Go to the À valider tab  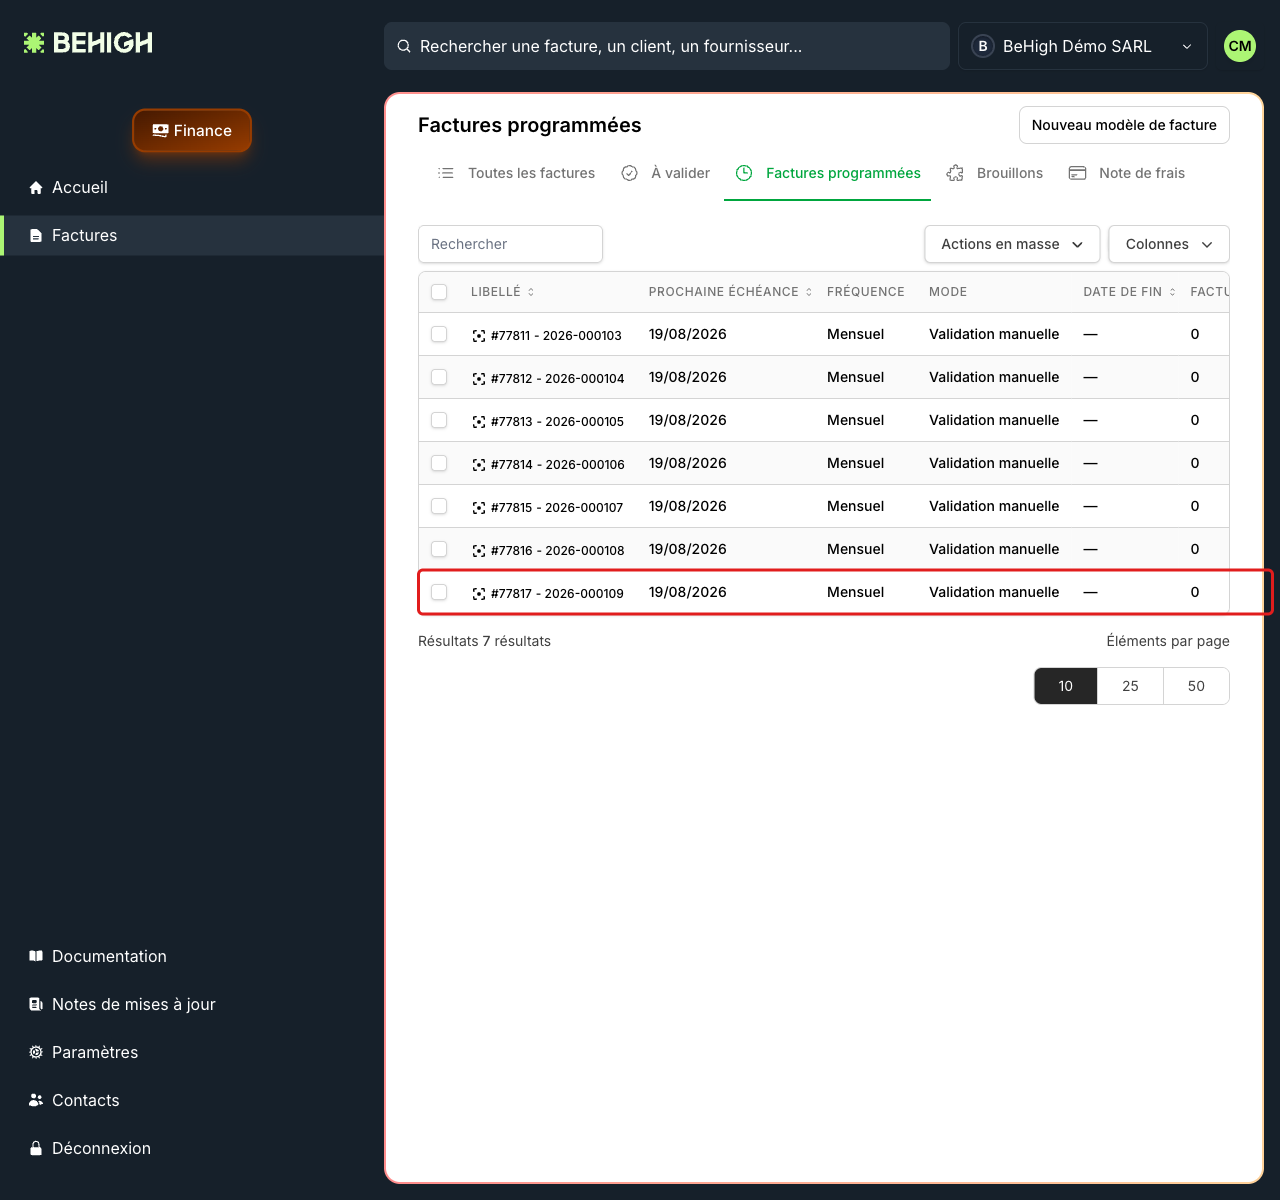click(x=666, y=173)
